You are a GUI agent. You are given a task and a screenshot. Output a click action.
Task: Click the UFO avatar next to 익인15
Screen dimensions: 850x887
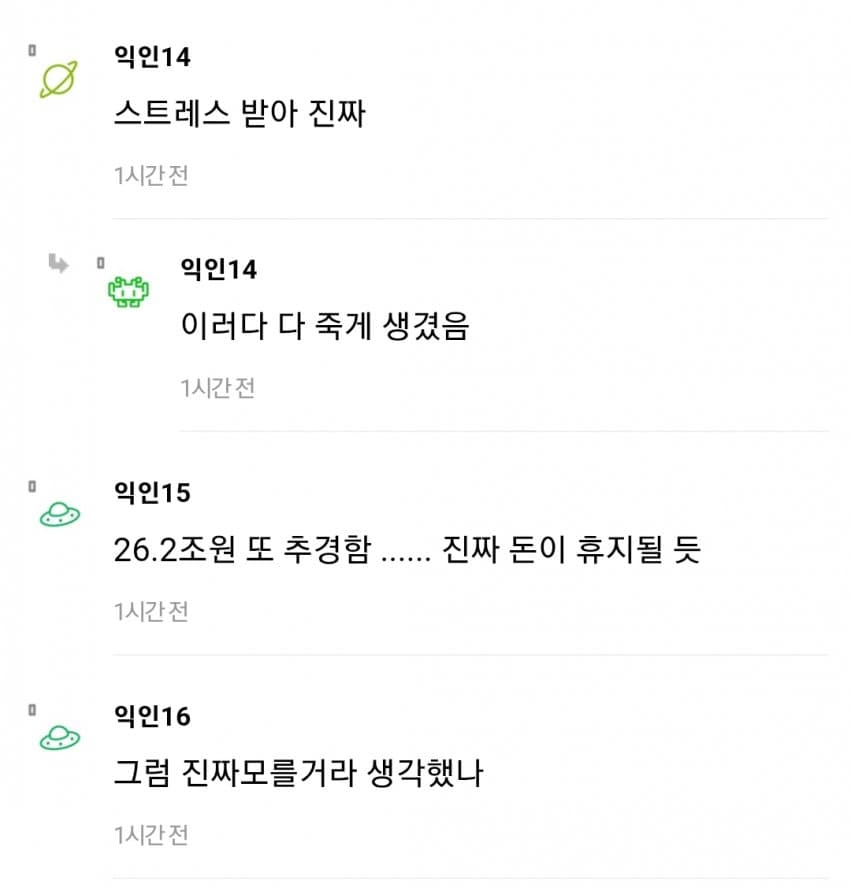pos(59,516)
